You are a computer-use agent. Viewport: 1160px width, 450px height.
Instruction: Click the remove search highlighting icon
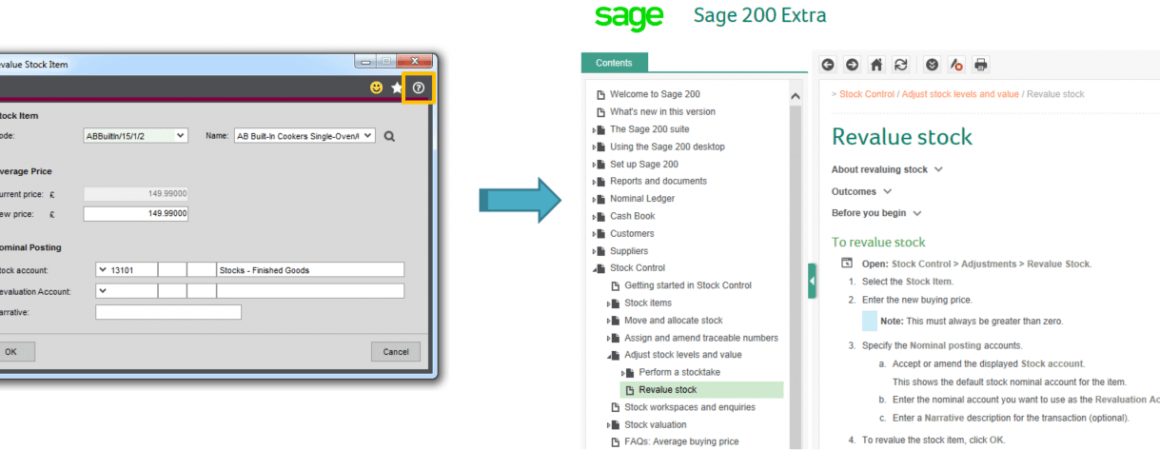(x=957, y=65)
